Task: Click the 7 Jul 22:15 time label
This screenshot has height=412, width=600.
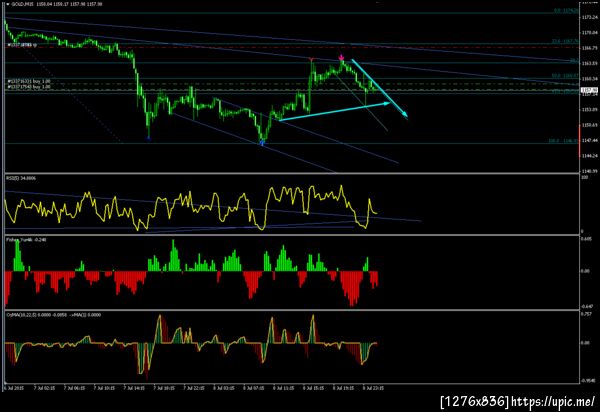Action: pyautogui.click(x=194, y=388)
